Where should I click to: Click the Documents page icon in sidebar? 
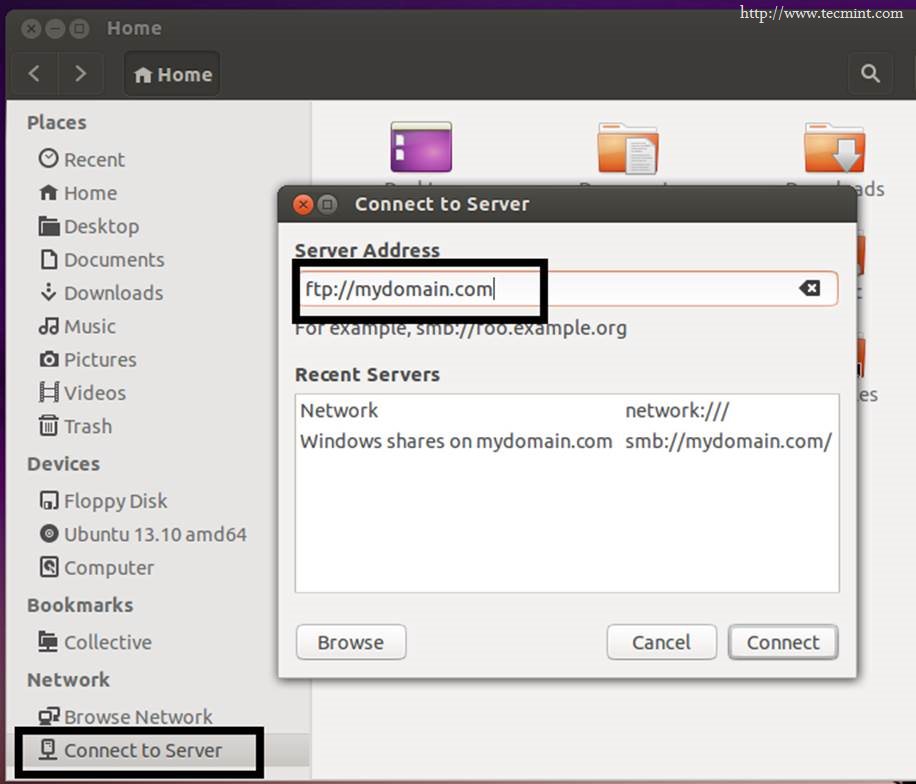(49, 259)
